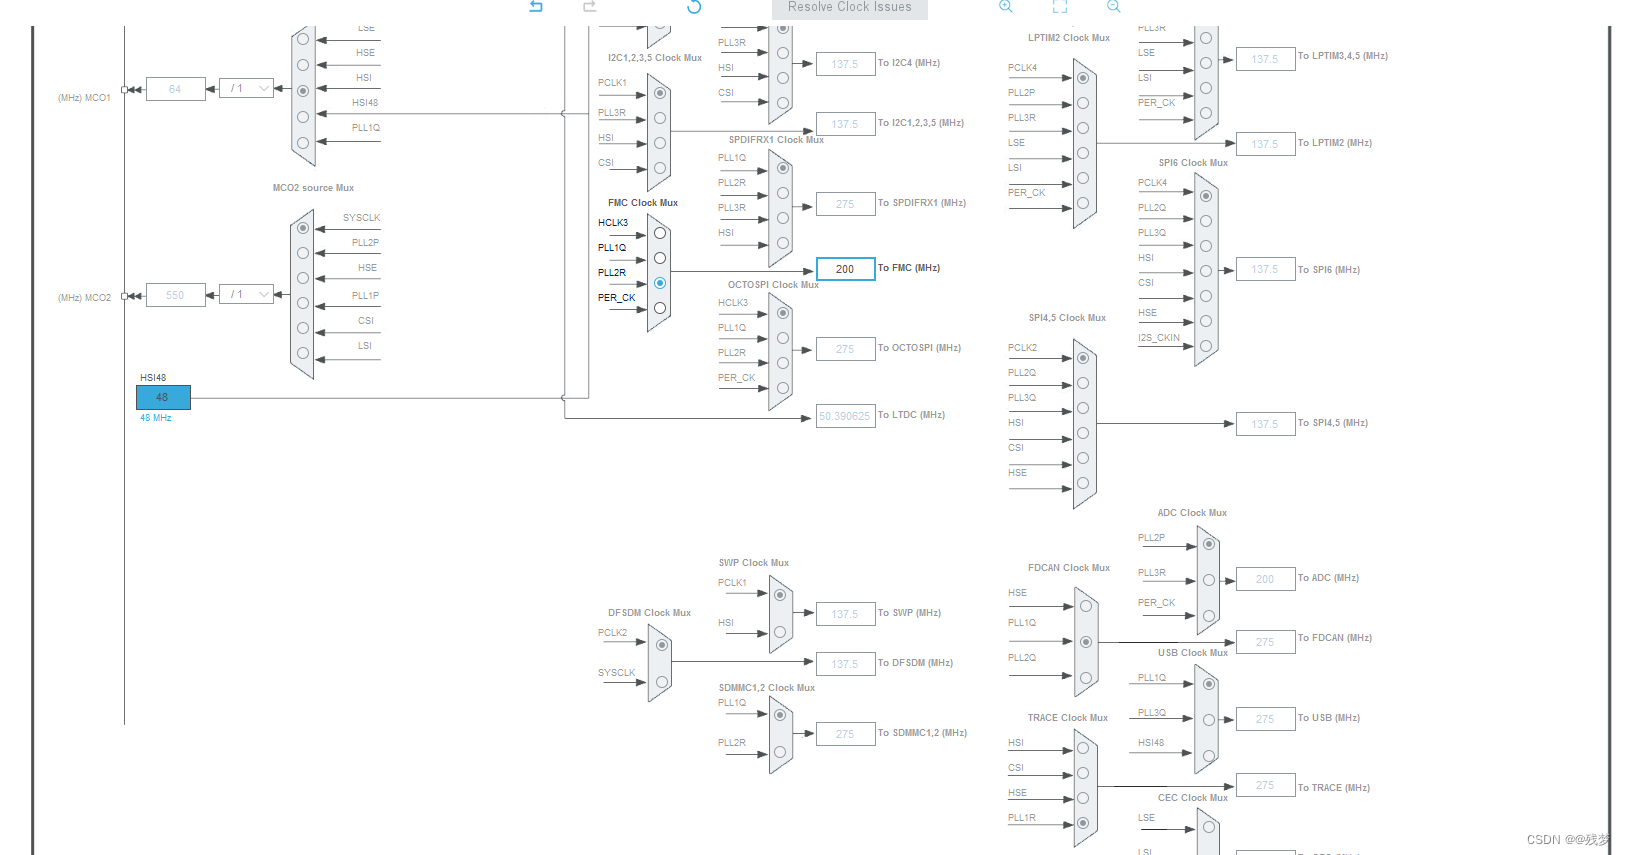
Task: Click the To SDMMC1,2 frequency field 275
Action: click(x=846, y=734)
